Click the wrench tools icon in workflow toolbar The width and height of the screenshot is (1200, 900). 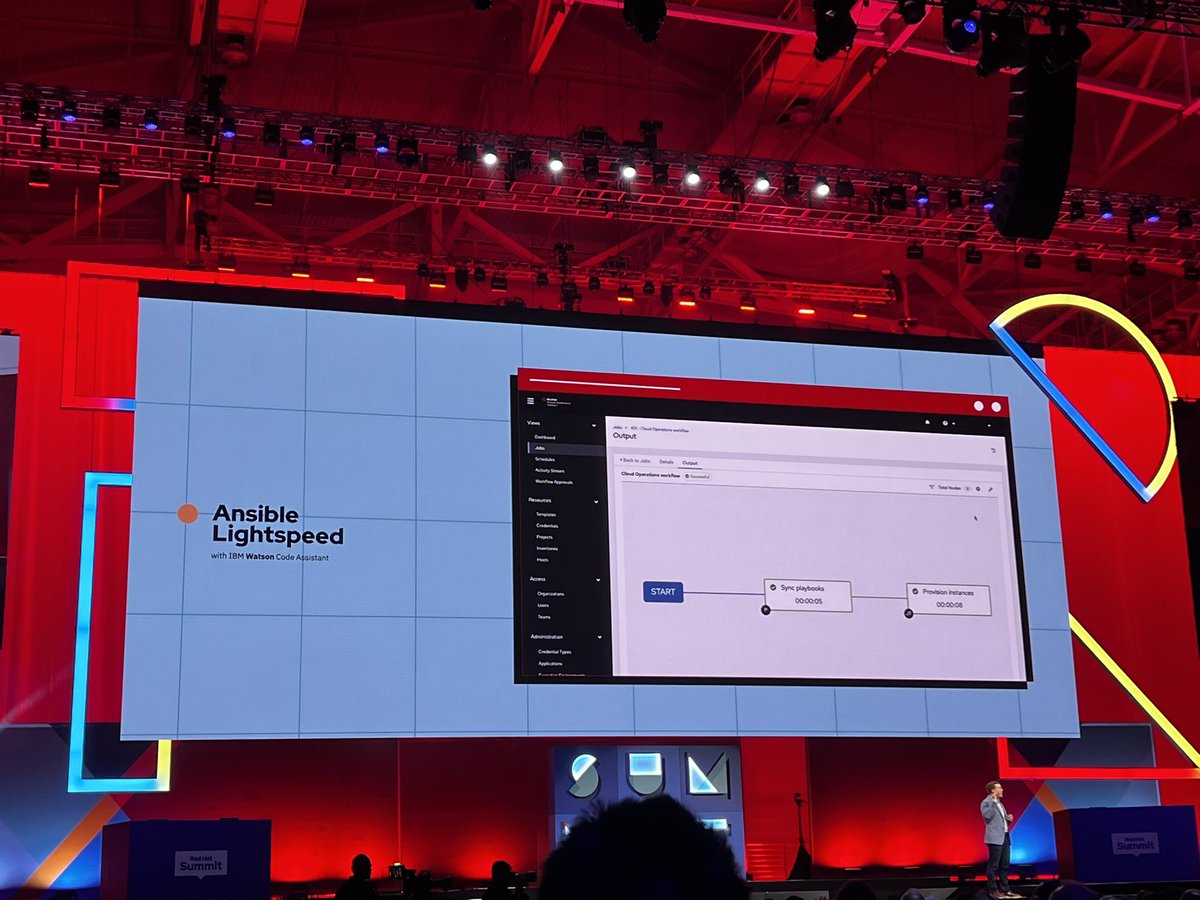pyautogui.click(x=990, y=489)
